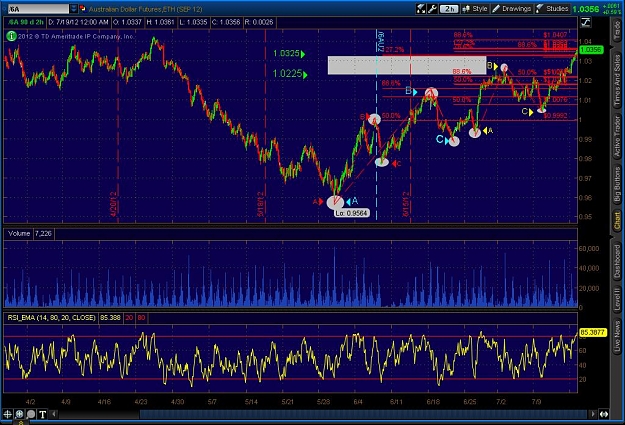Click the blue B wave label
625x425 pixels.
click(409, 91)
